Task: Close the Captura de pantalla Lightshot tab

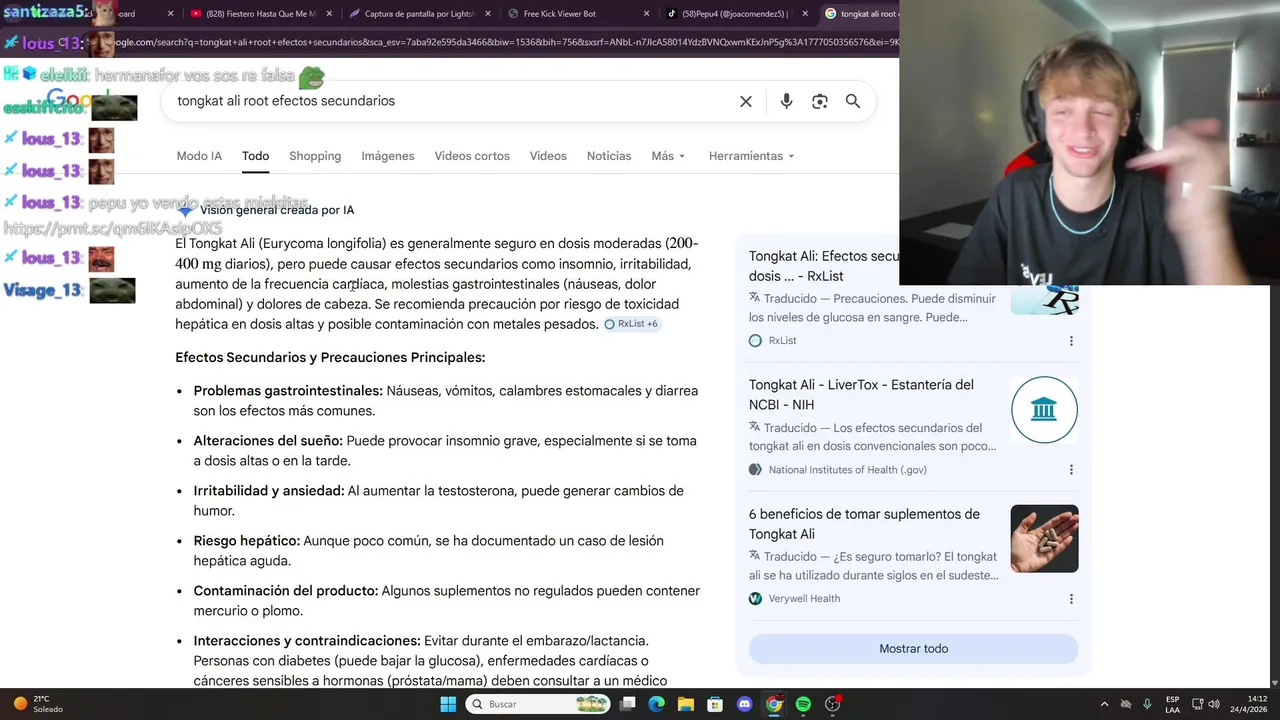Action: point(490,14)
